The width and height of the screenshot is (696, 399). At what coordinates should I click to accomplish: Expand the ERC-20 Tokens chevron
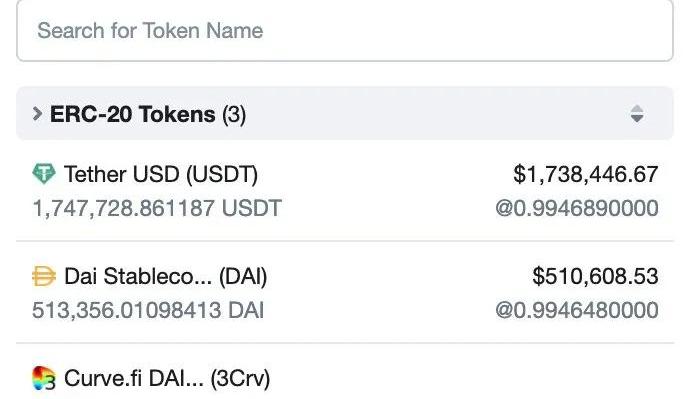point(37,114)
